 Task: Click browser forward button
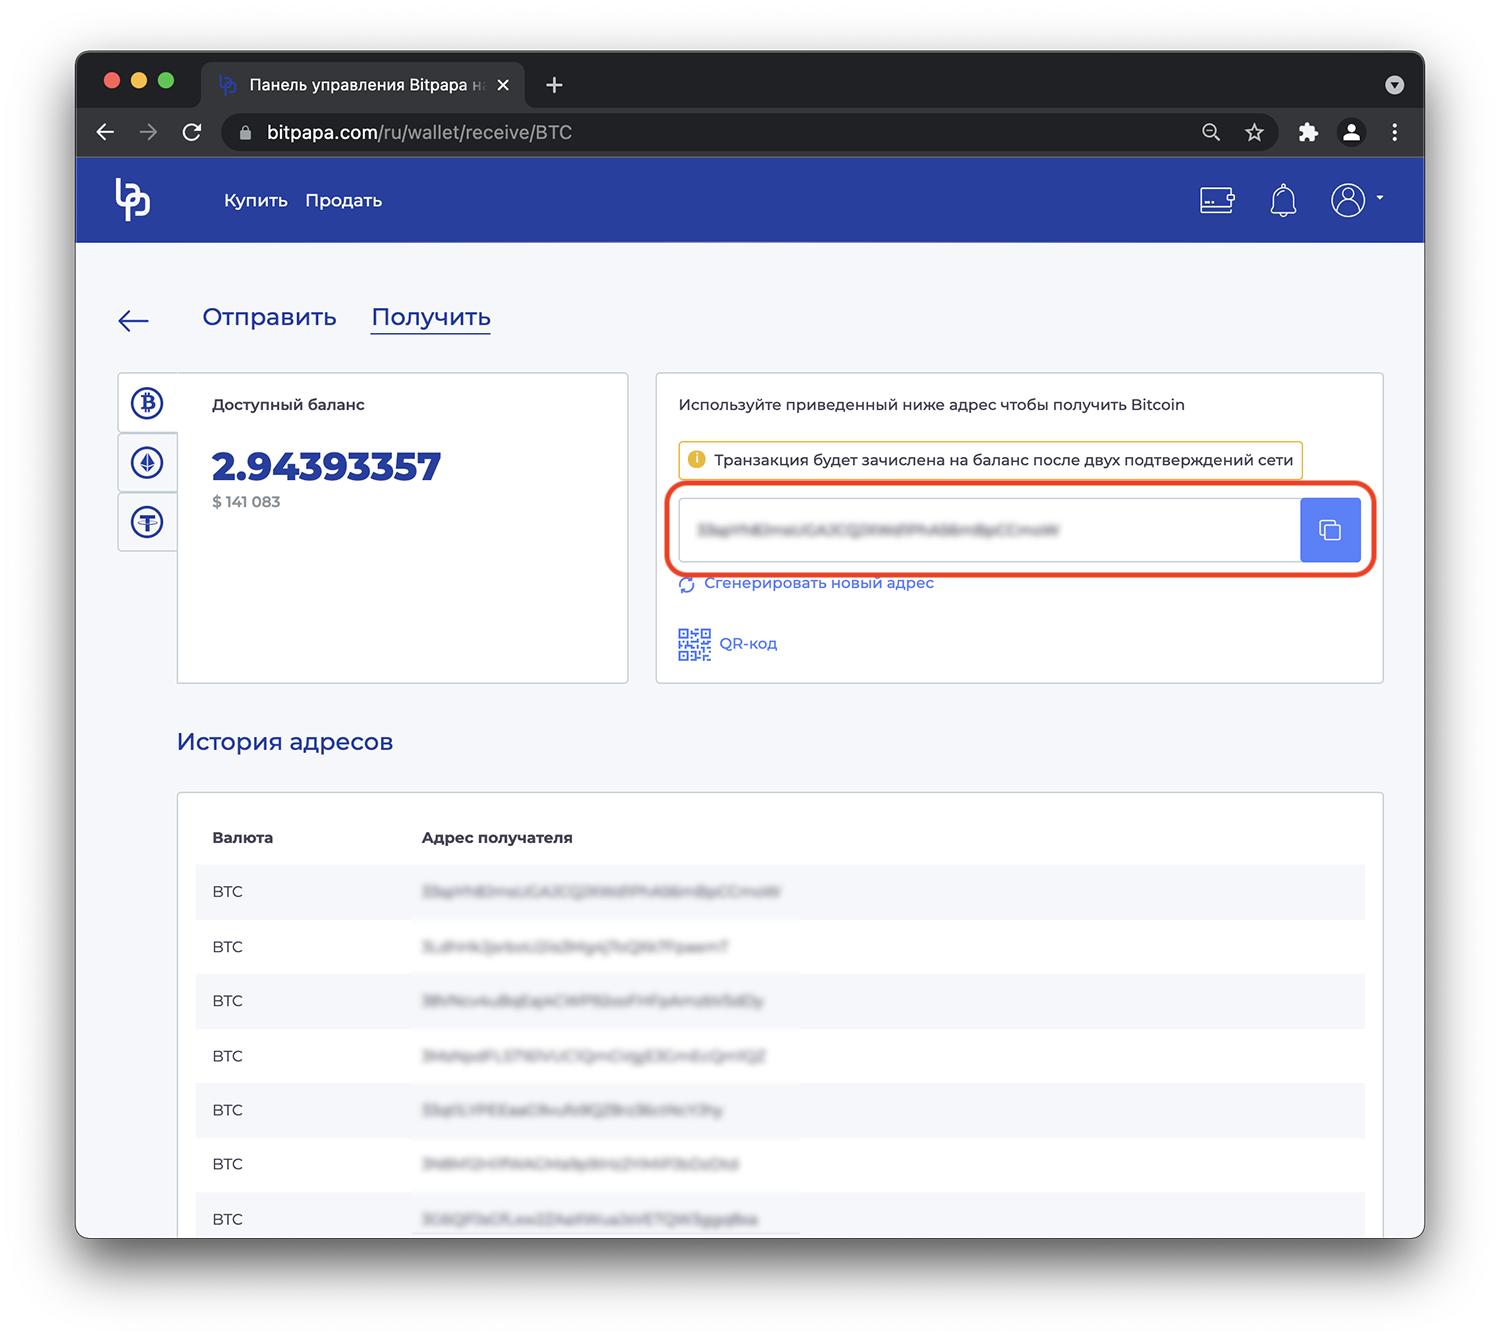pyautogui.click(x=148, y=132)
